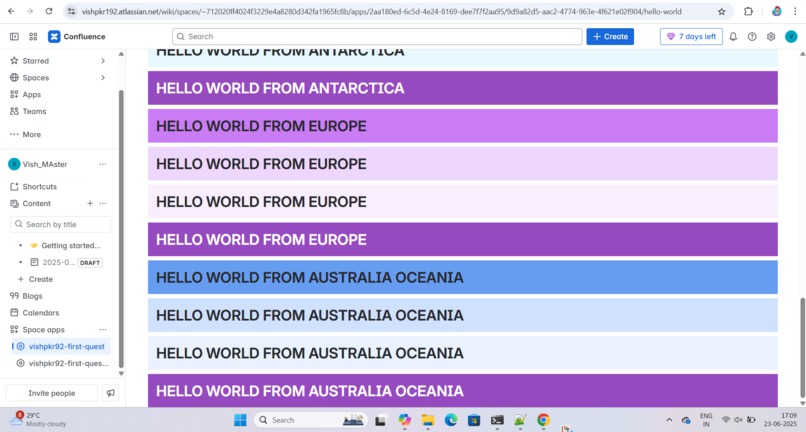Open Content in the space sidebar
The image size is (806, 432).
(36, 204)
